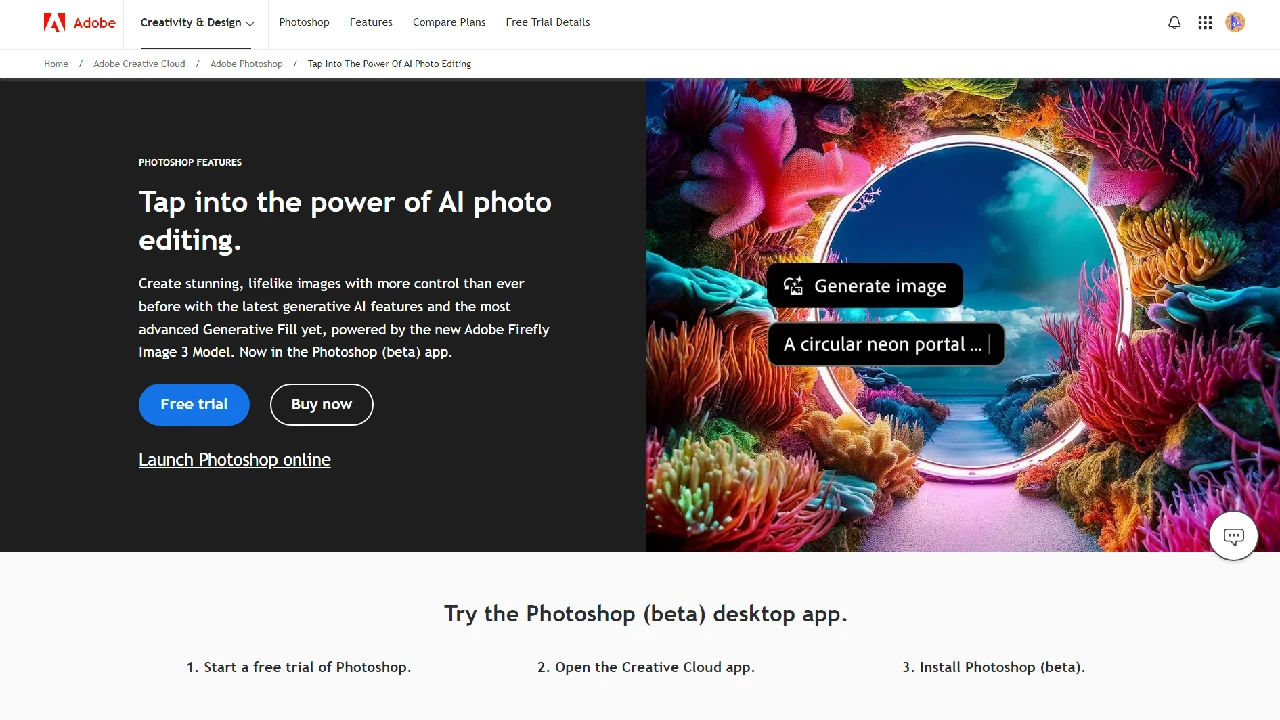
Task: Click the profile avatar
Action: [1235, 22]
